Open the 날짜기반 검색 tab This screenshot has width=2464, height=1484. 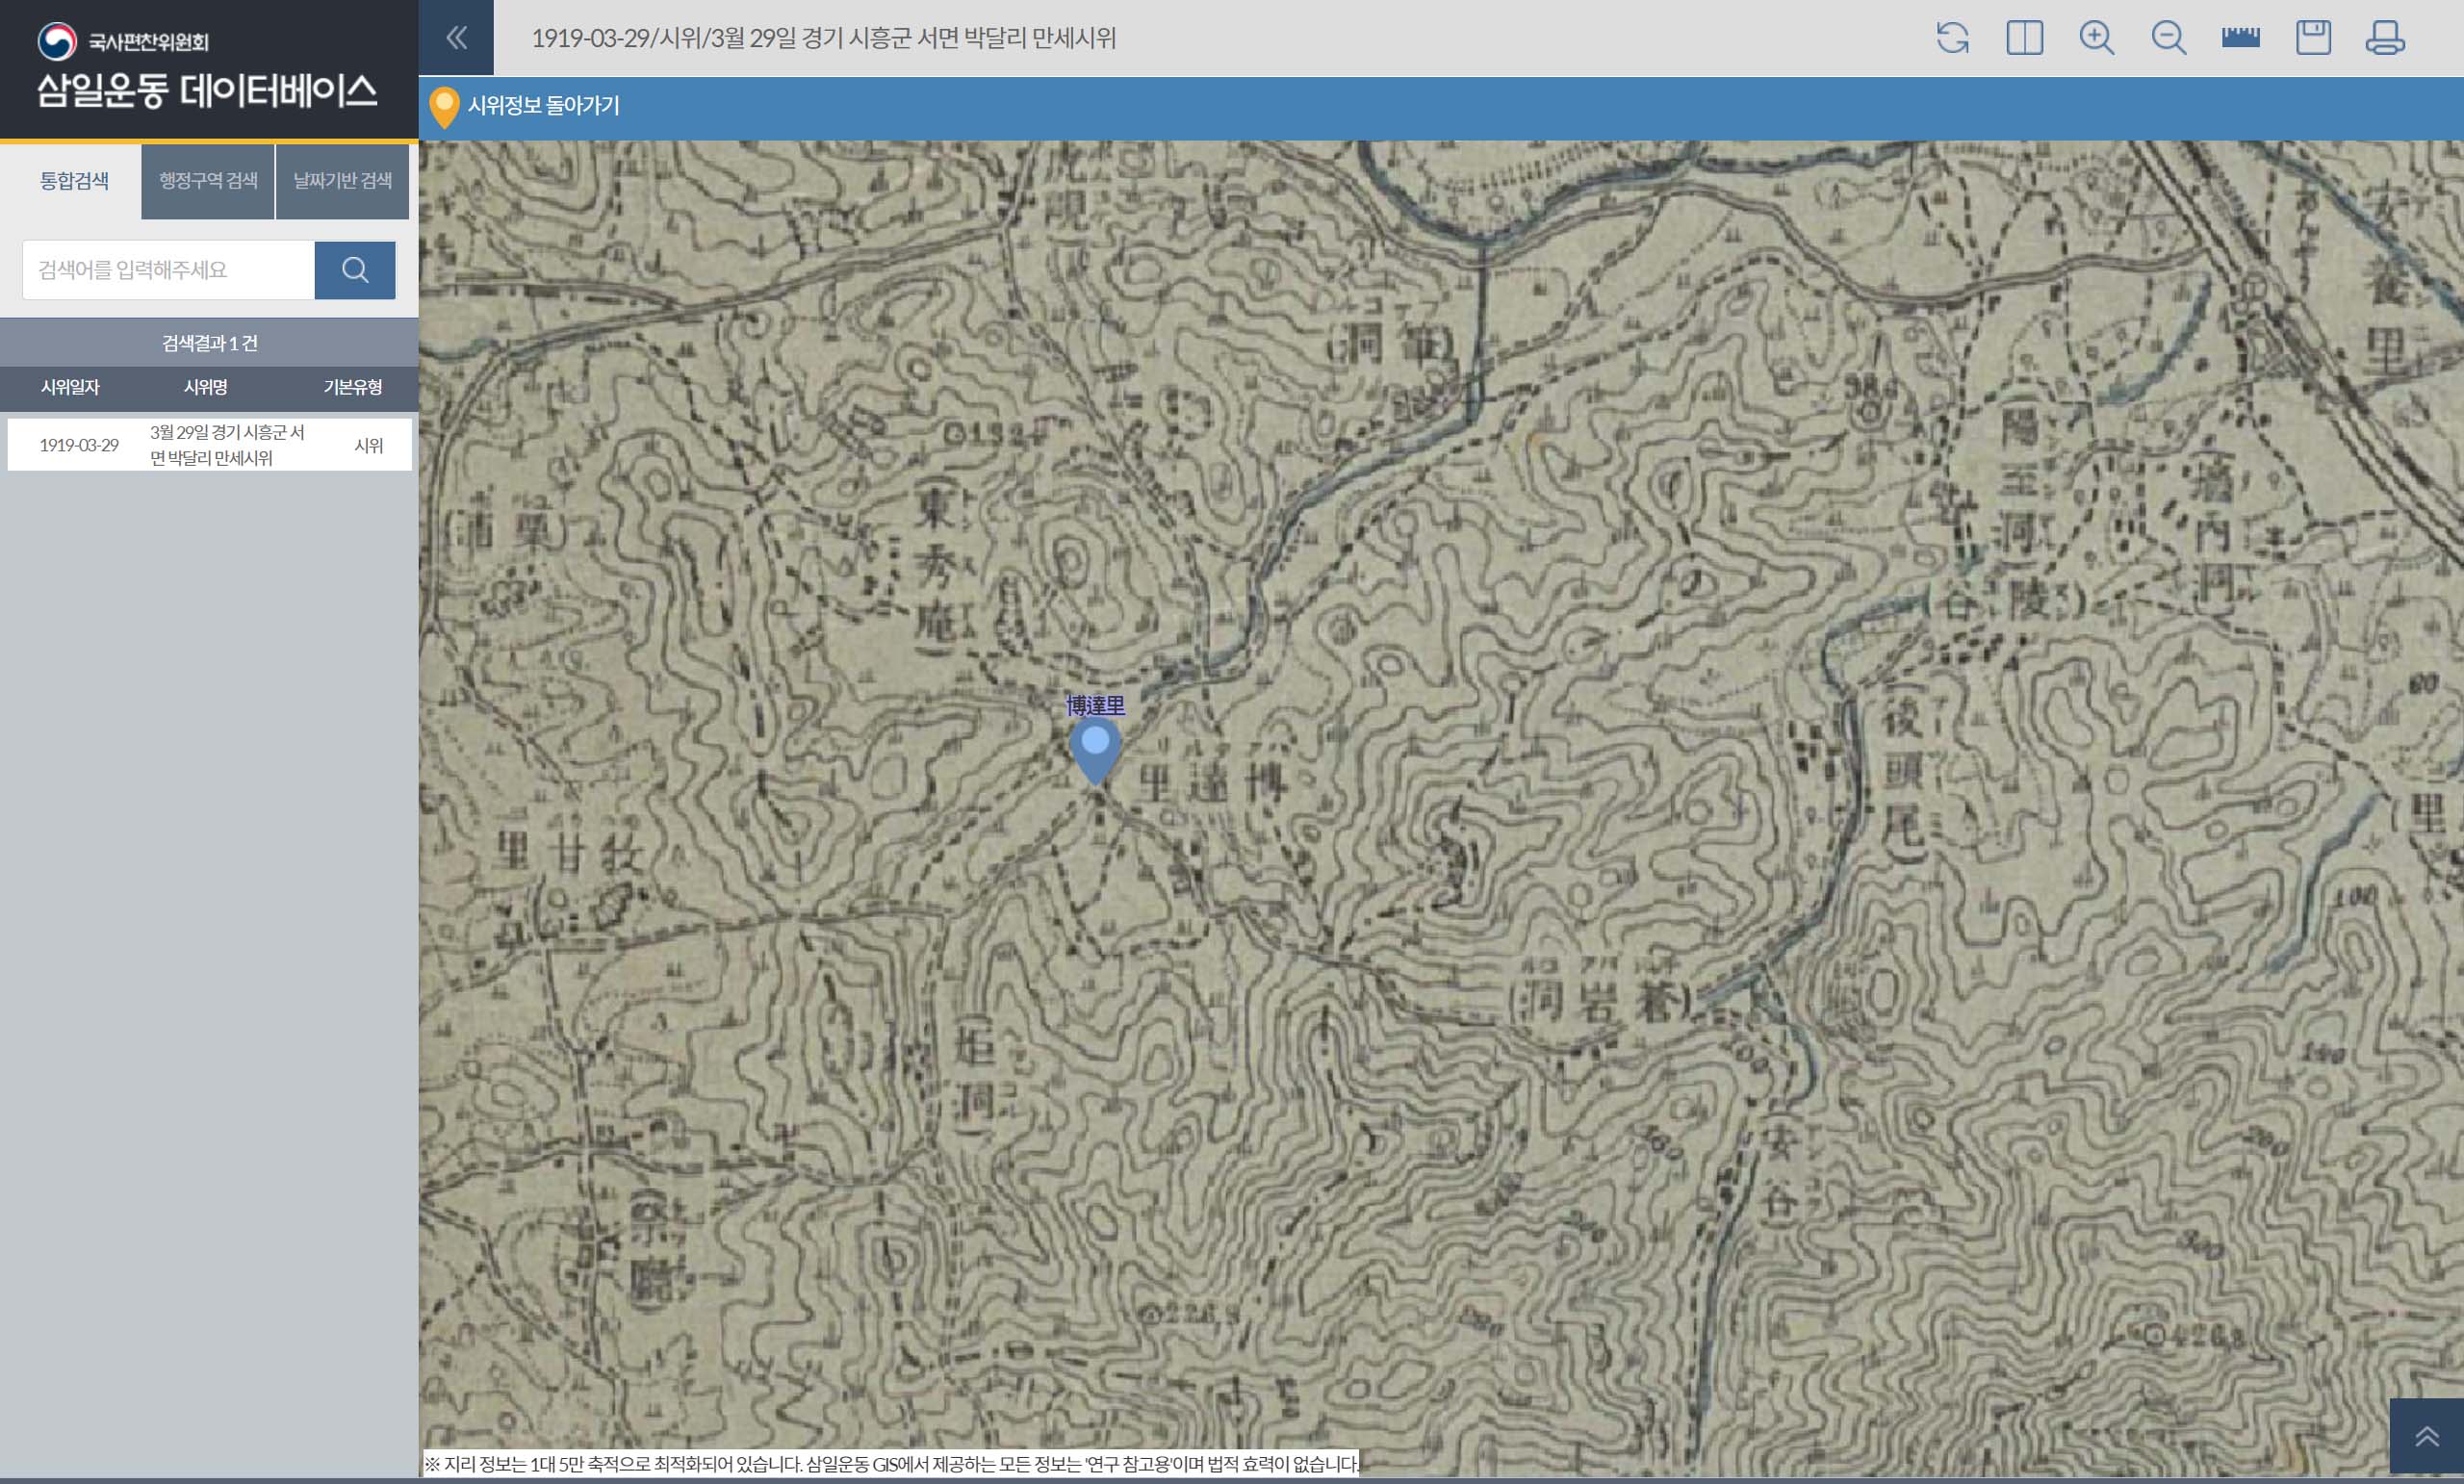point(342,181)
